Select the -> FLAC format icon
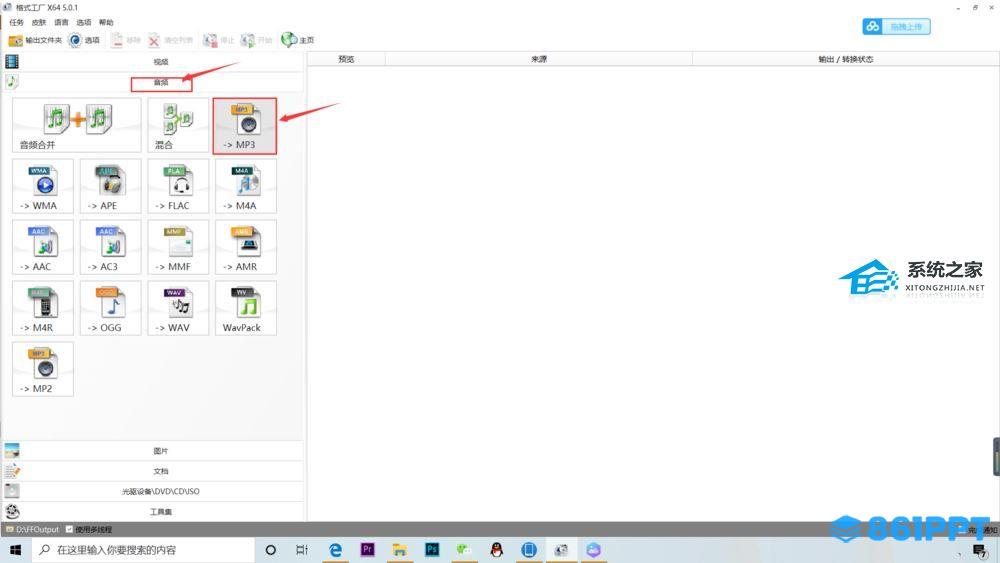 pyautogui.click(x=178, y=186)
